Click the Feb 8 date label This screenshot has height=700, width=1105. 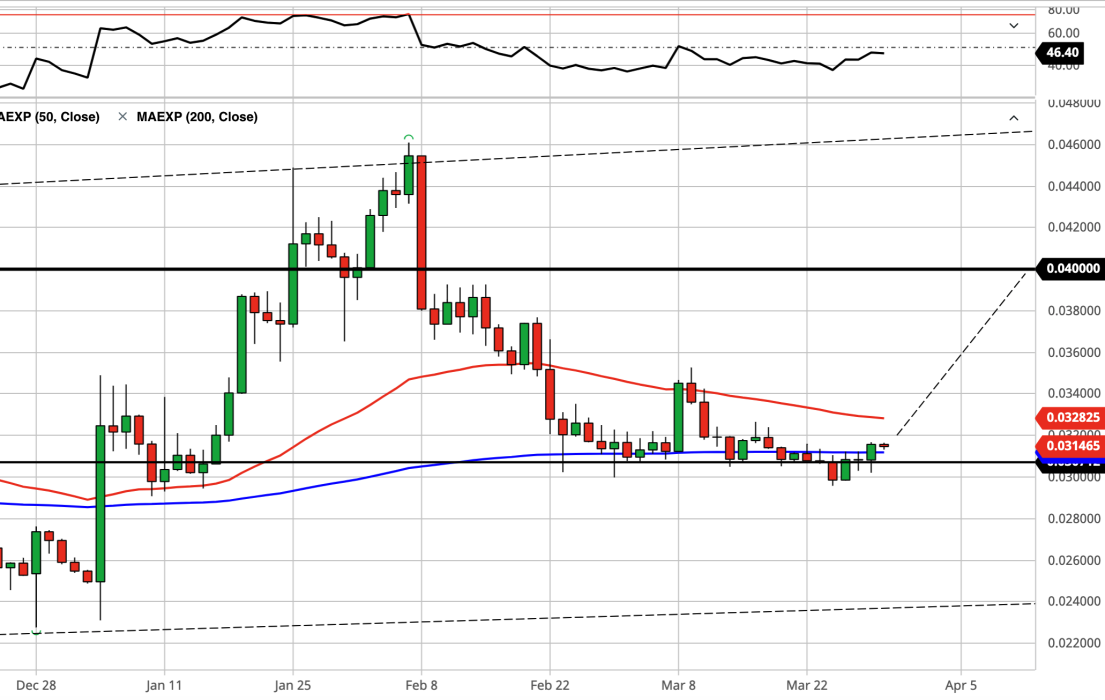pyautogui.click(x=421, y=685)
